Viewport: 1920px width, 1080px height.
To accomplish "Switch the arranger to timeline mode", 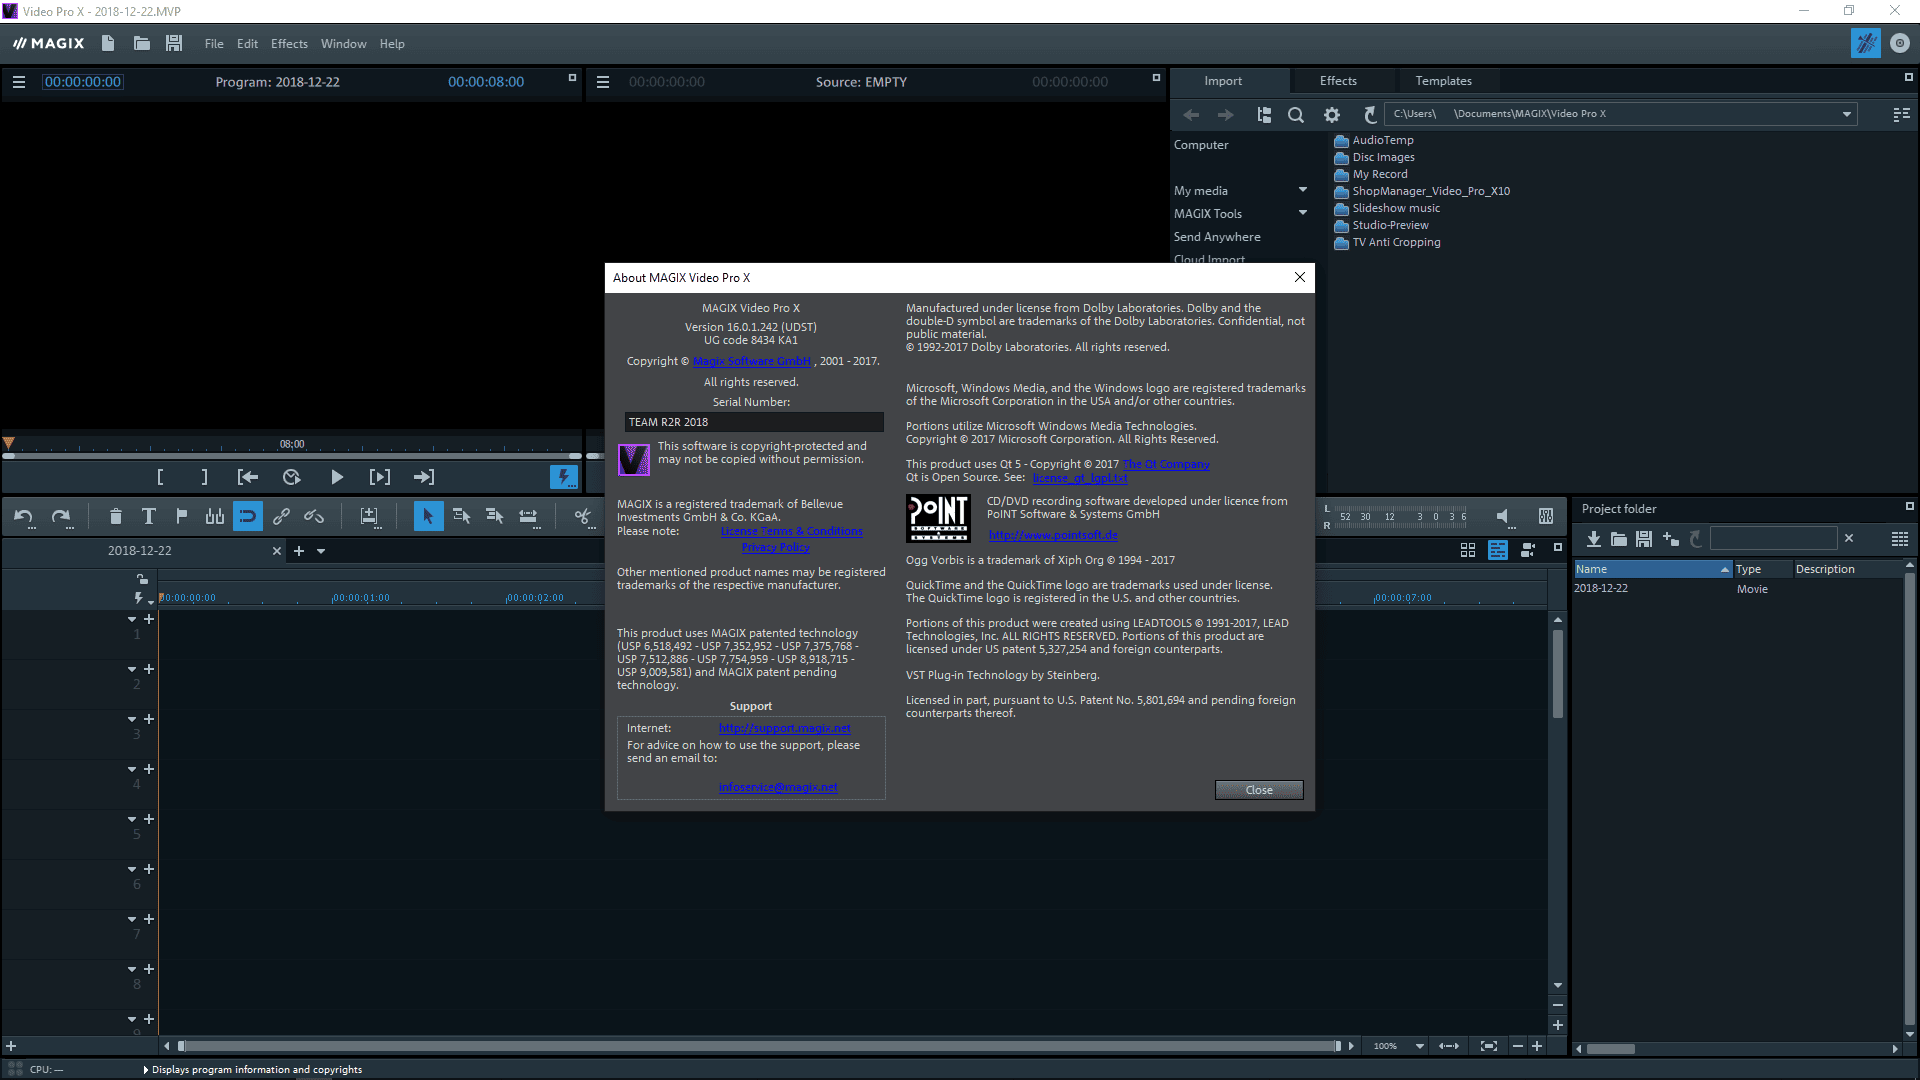I will [x=1498, y=550].
